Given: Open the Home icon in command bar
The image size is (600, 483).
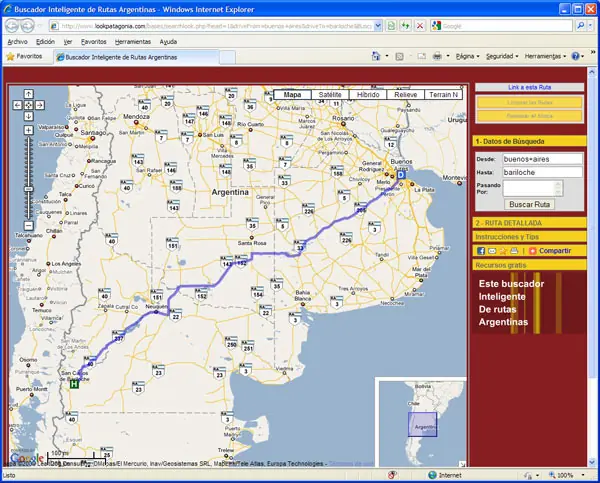Looking at the screenshot, I should pyautogui.click(x=376, y=56).
